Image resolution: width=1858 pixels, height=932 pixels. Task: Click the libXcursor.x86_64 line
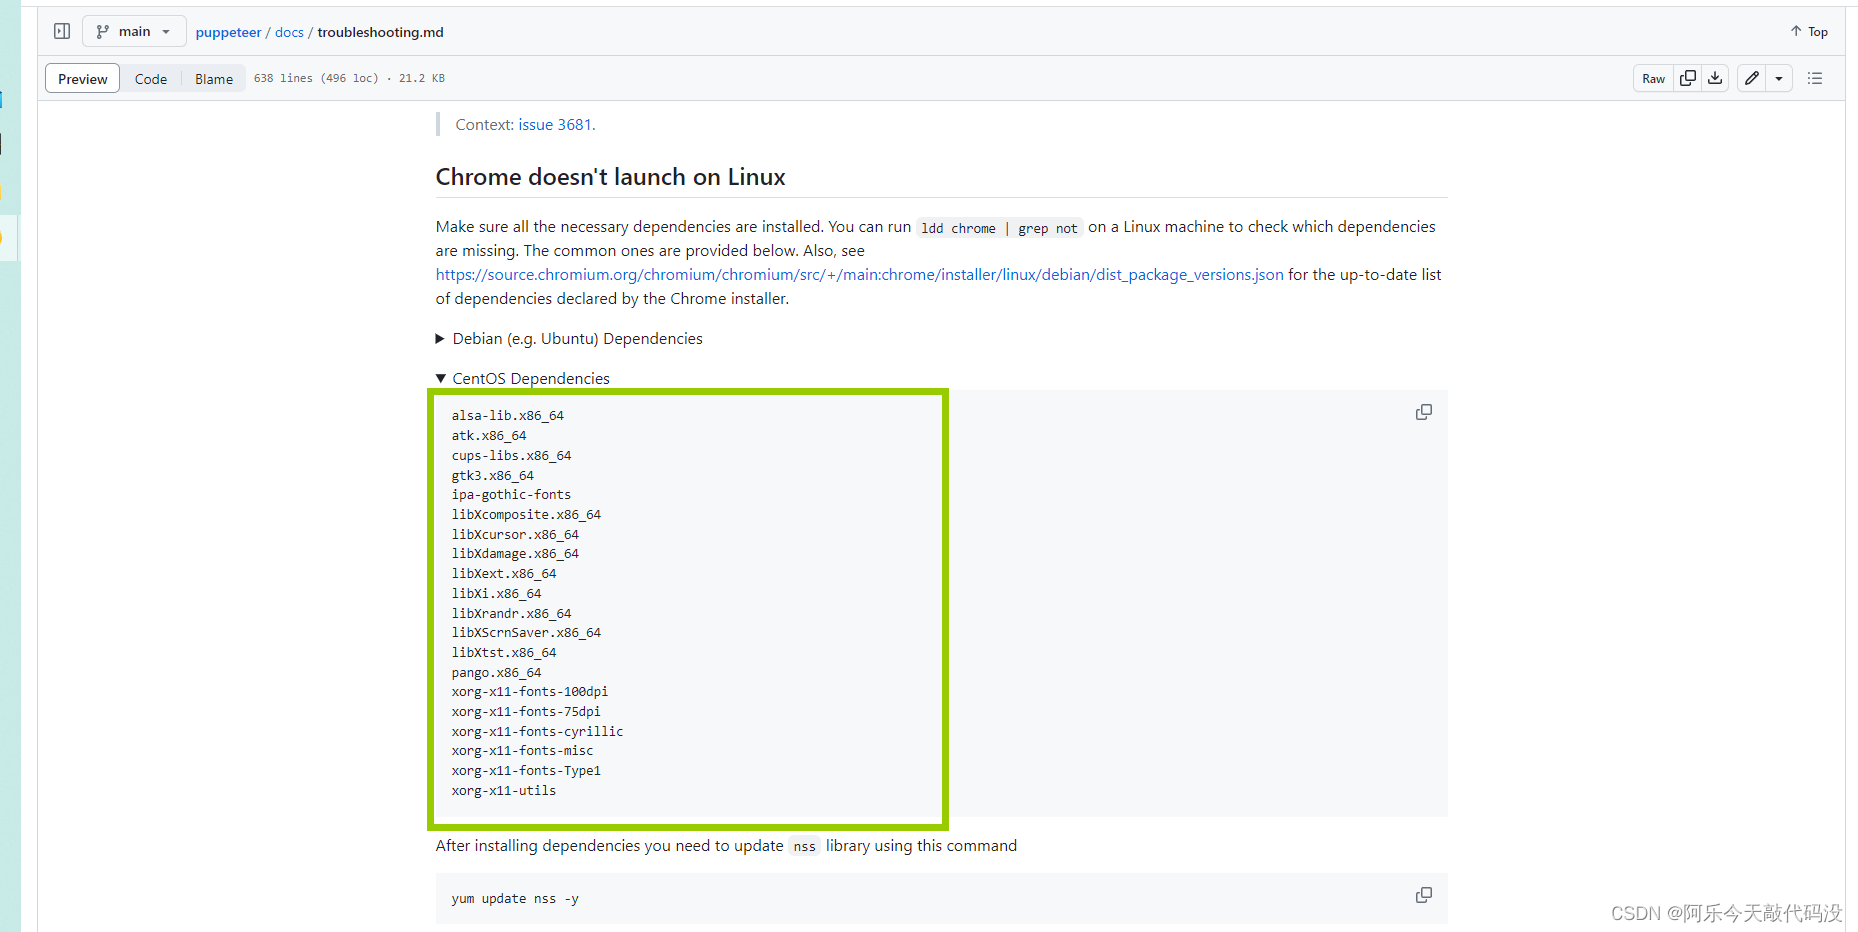point(515,534)
